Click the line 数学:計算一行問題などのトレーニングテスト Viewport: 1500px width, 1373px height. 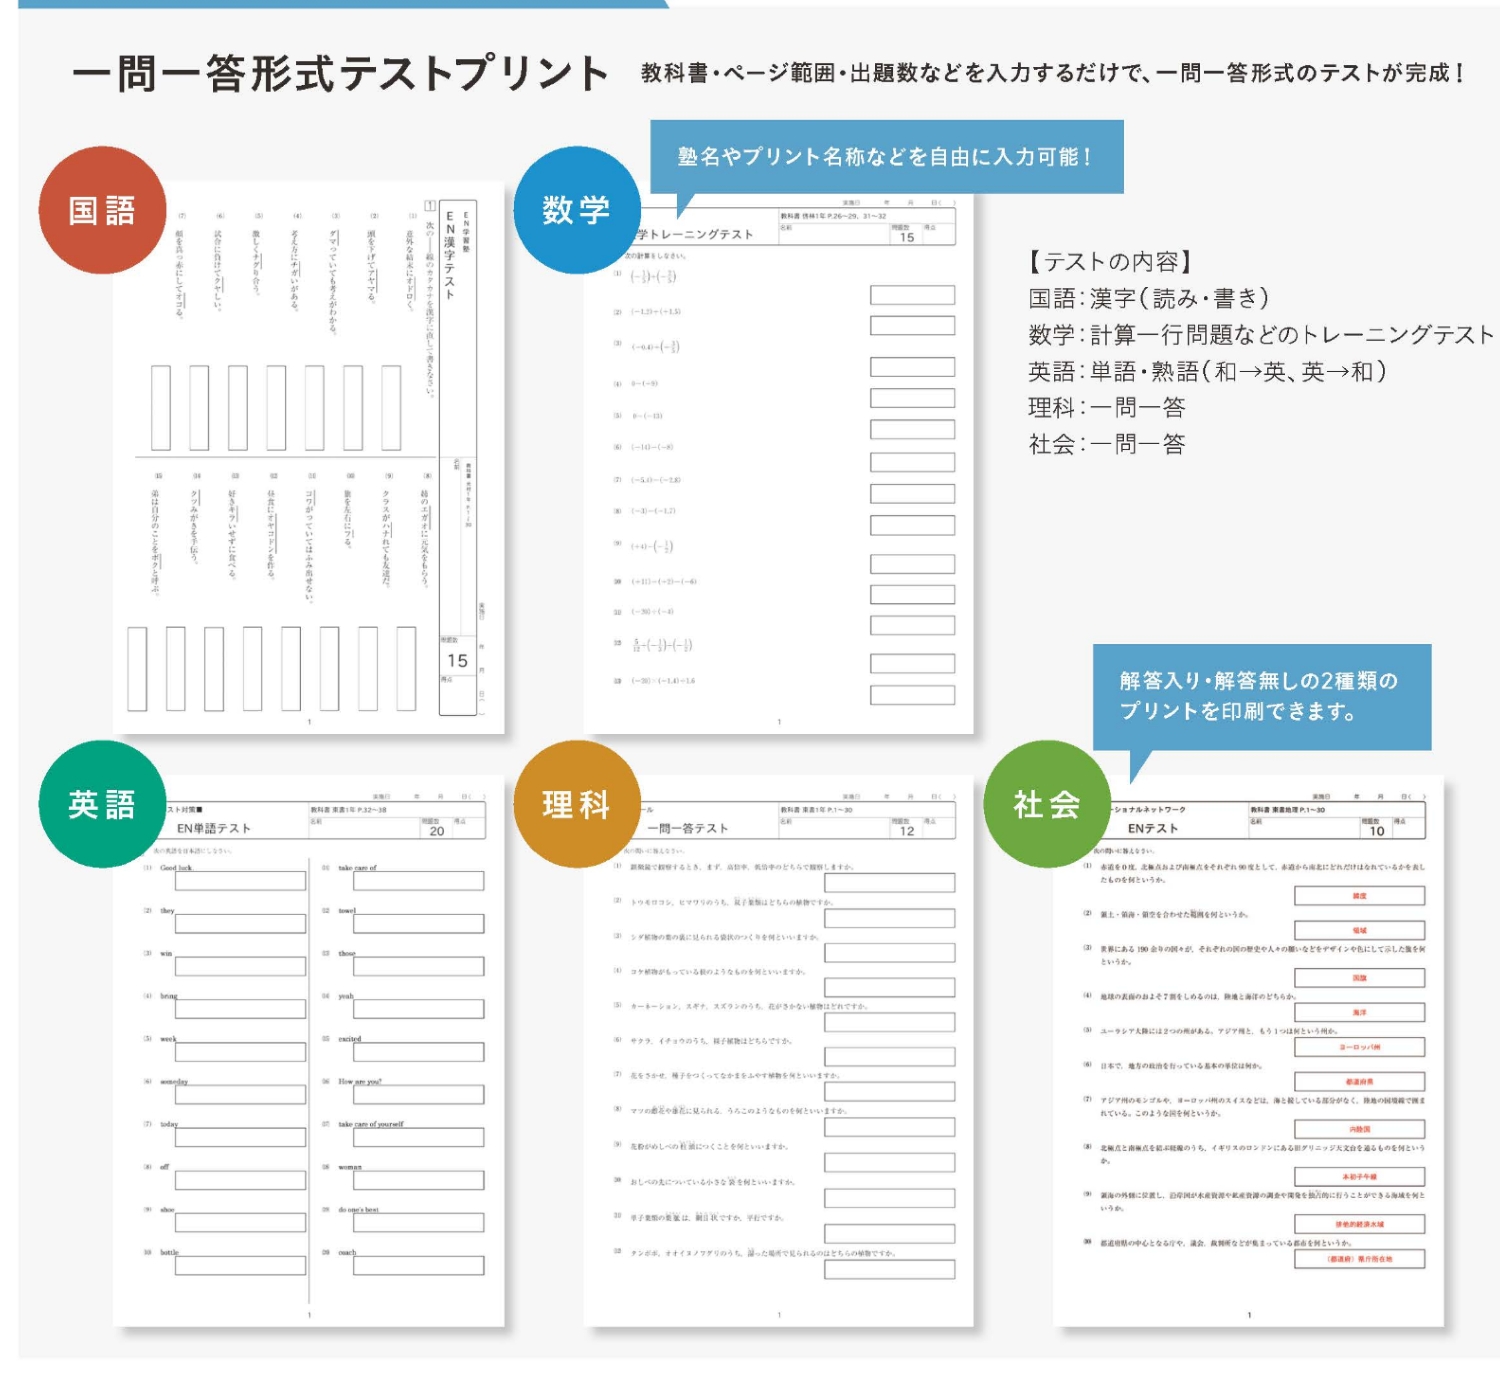coord(1261,335)
